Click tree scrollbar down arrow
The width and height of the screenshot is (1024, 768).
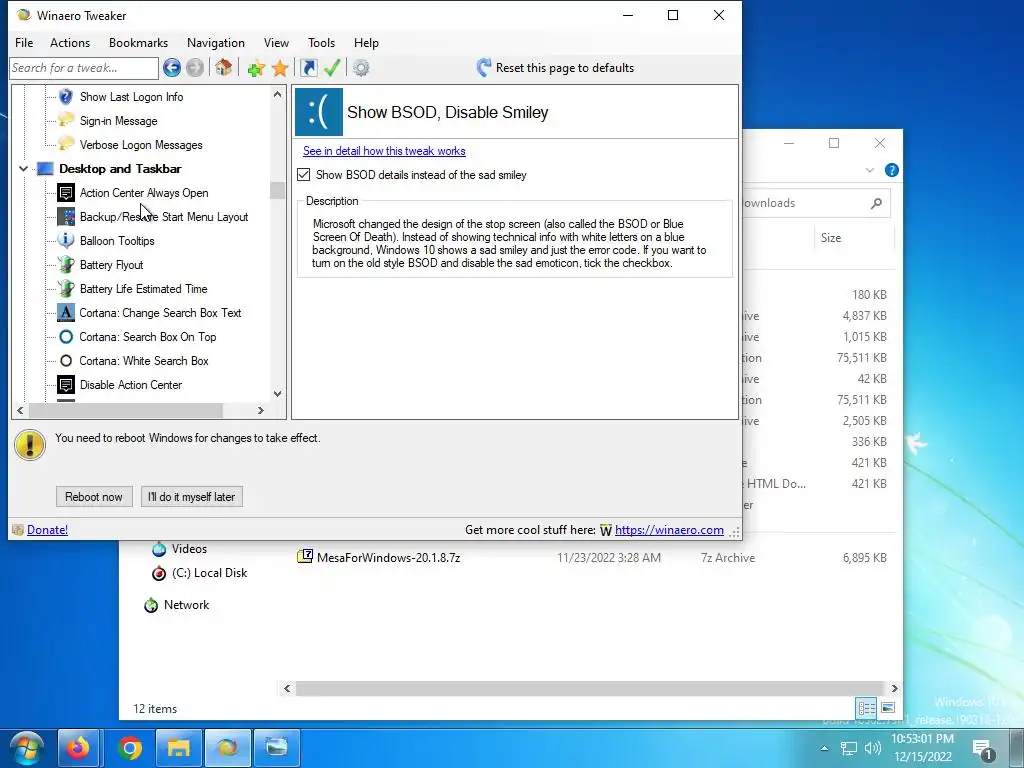[x=278, y=394]
